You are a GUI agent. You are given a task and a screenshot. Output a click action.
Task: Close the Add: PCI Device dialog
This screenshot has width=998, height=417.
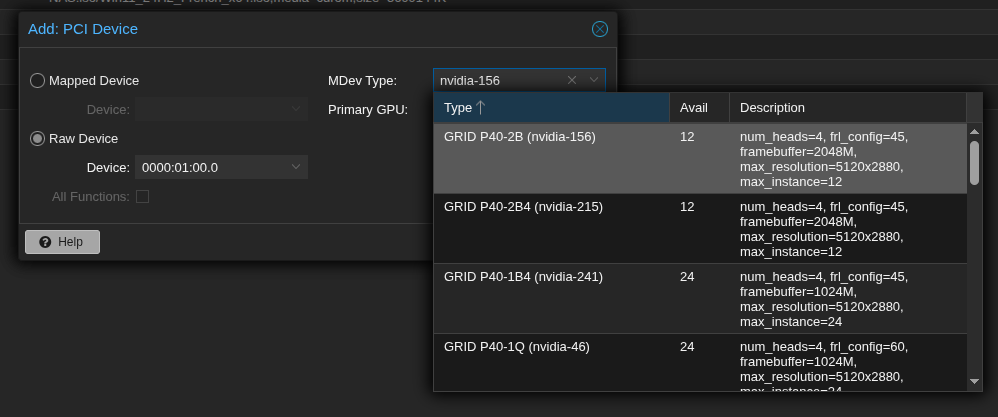600,29
